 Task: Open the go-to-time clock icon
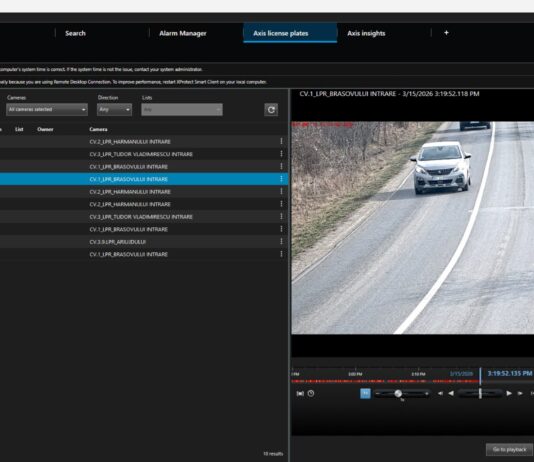coord(311,394)
